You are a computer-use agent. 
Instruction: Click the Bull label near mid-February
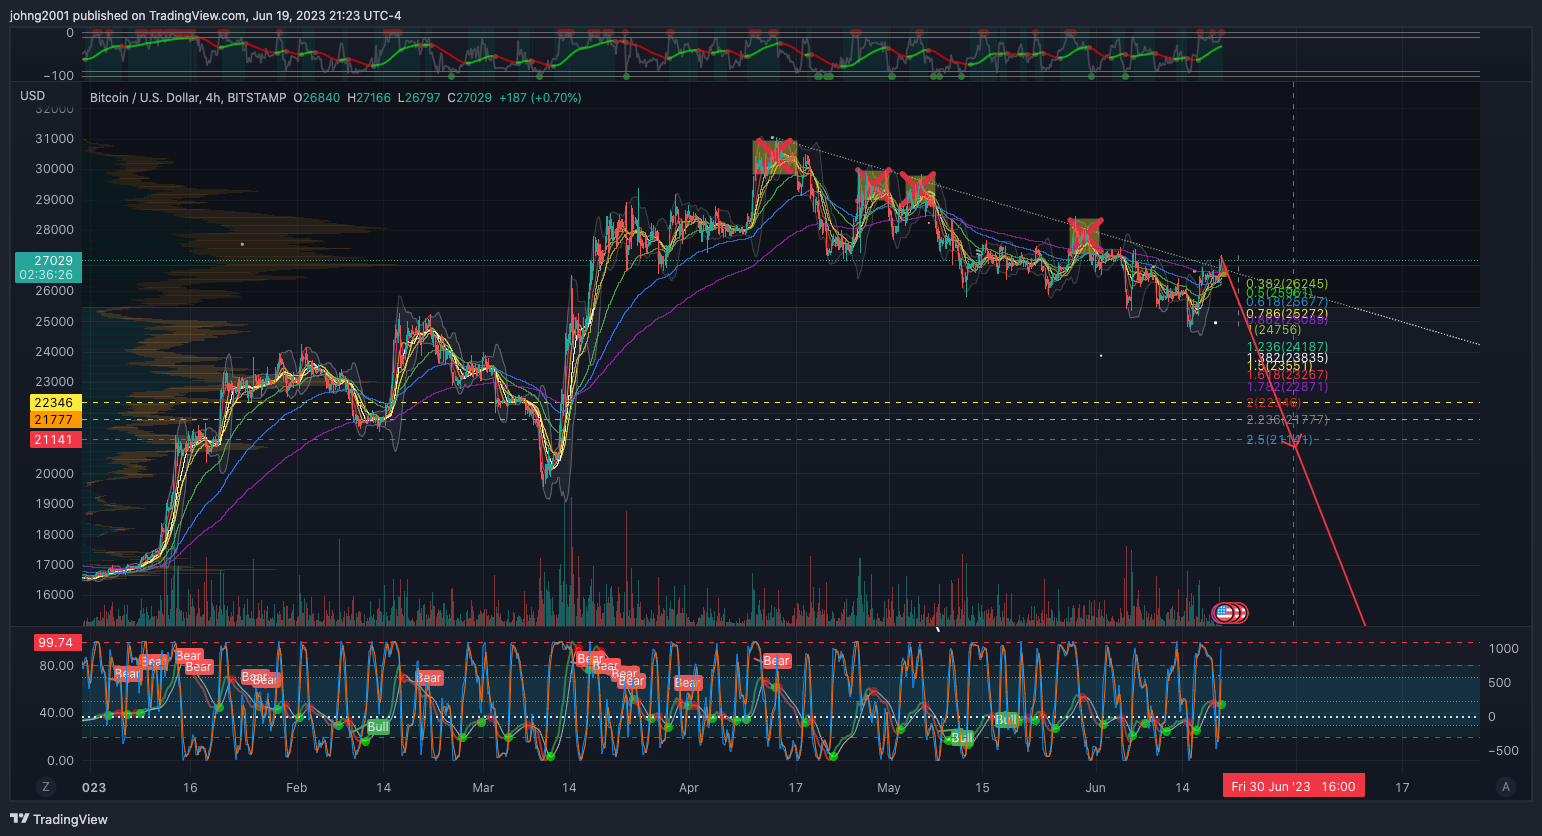(378, 727)
